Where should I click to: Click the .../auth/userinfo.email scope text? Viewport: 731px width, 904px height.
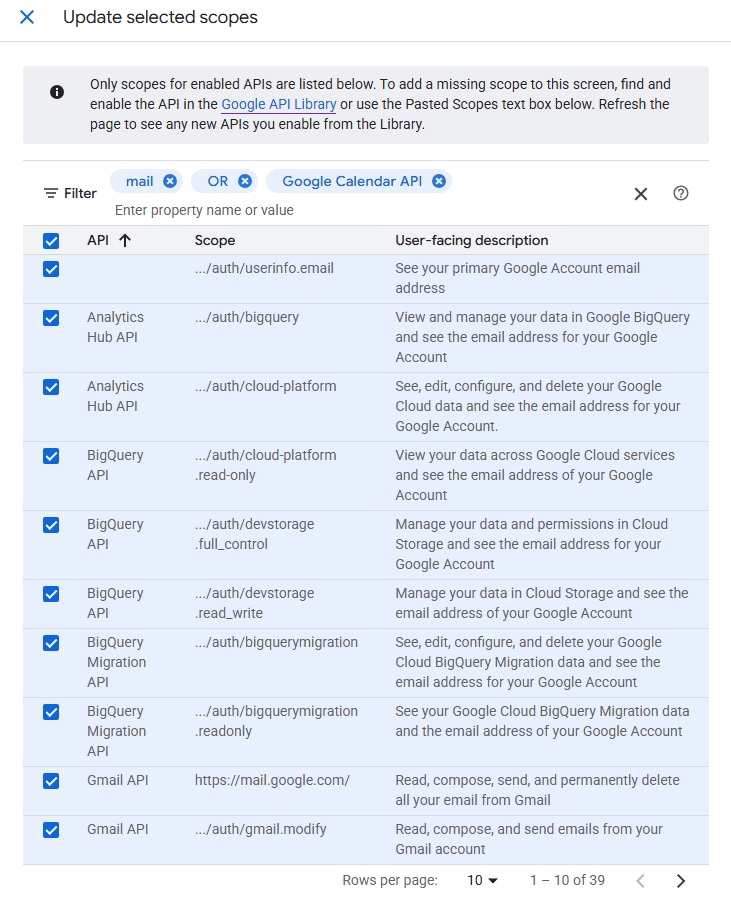[264, 268]
